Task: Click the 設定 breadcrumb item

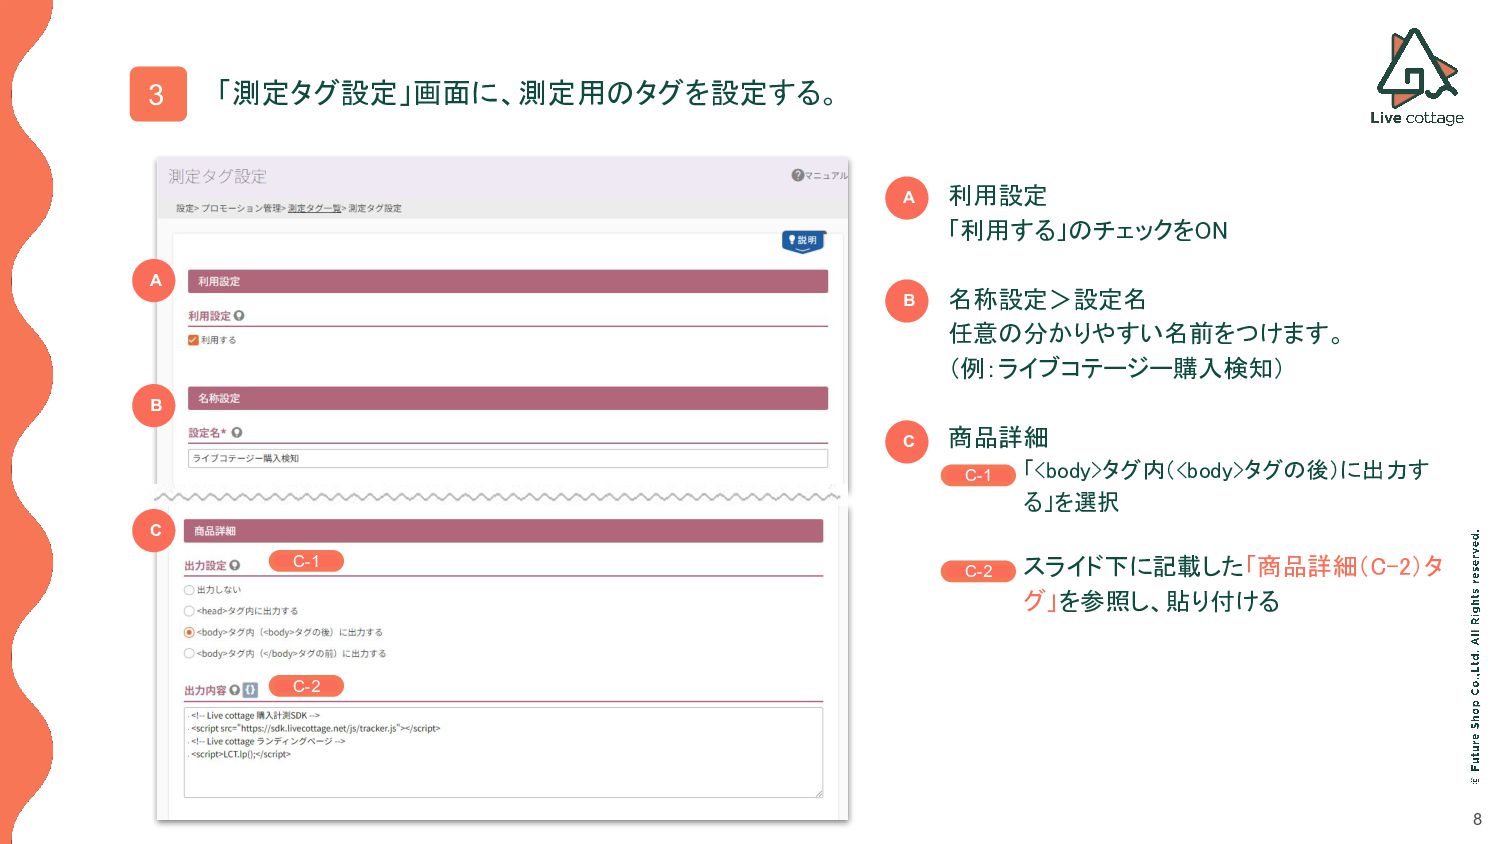Action: (185, 208)
